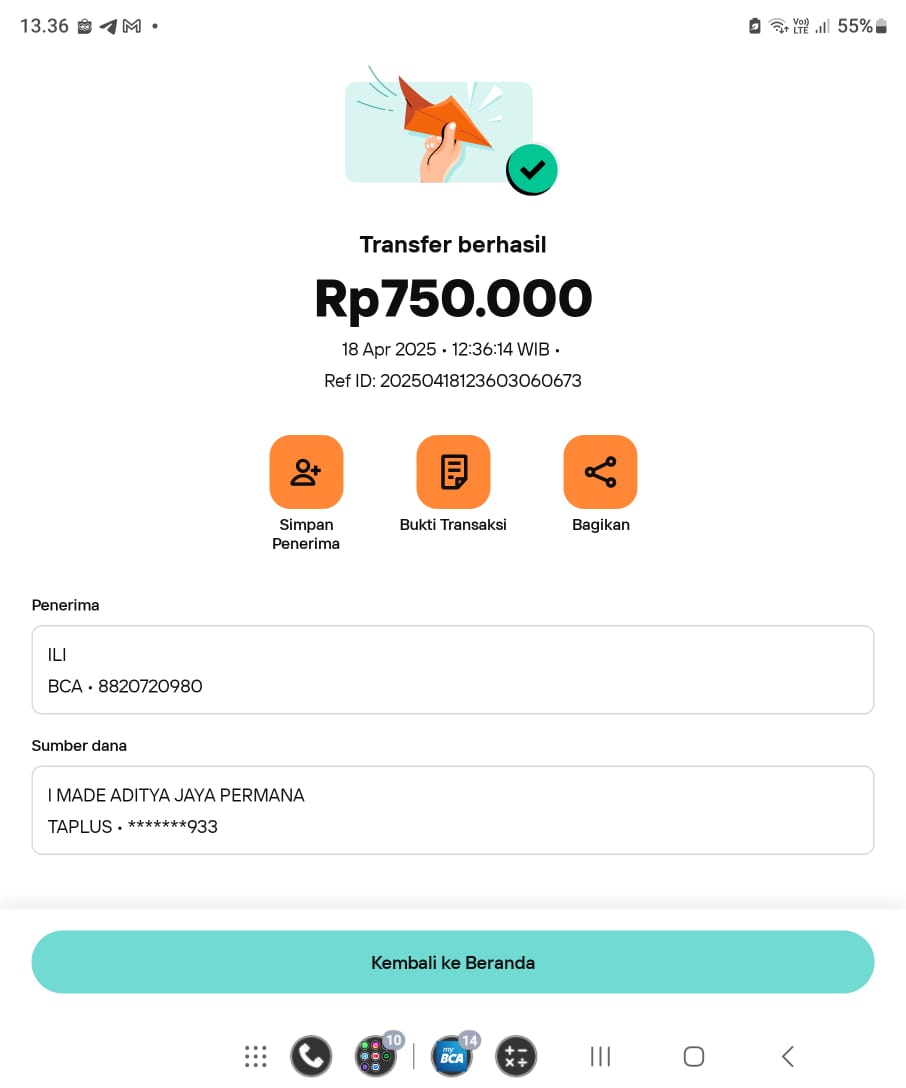Image resolution: width=906 pixels, height=1088 pixels.
Task: Tap the Bagikan share icon
Action: 600,472
